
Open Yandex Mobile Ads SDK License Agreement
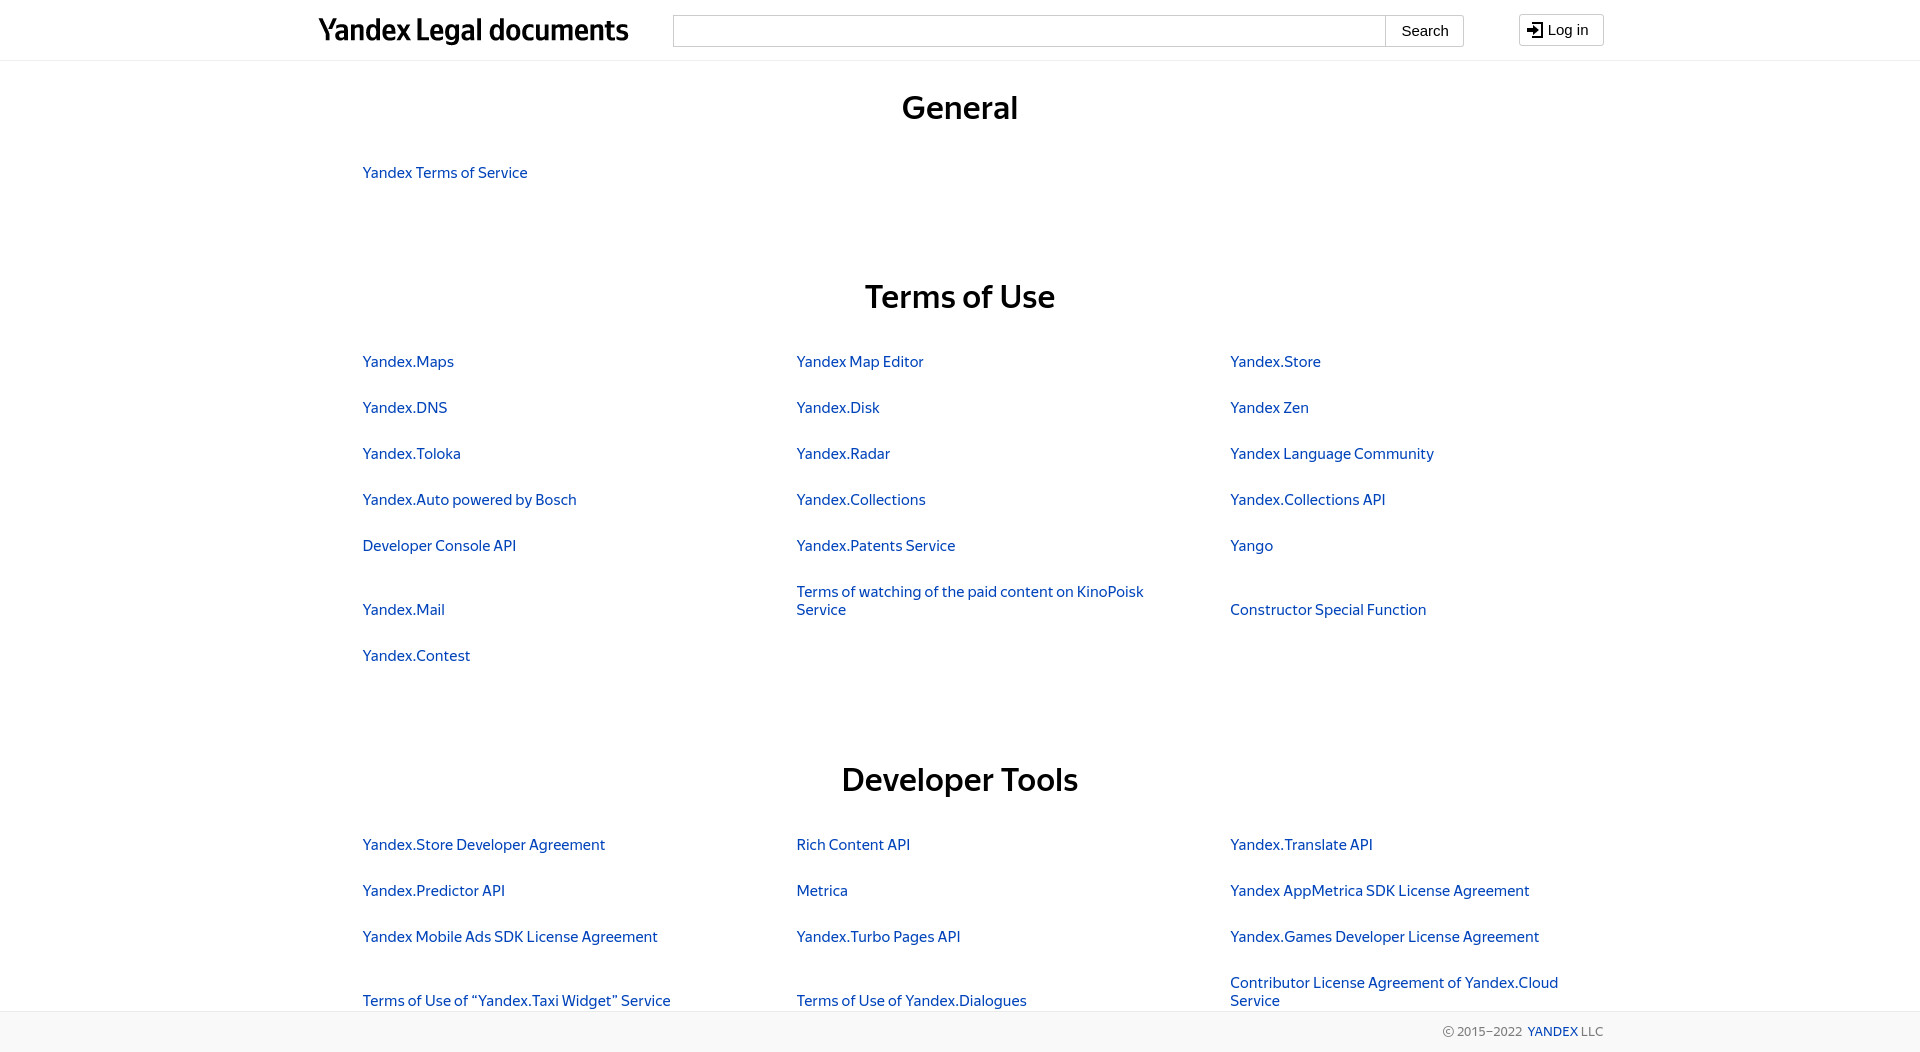tap(510, 937)
